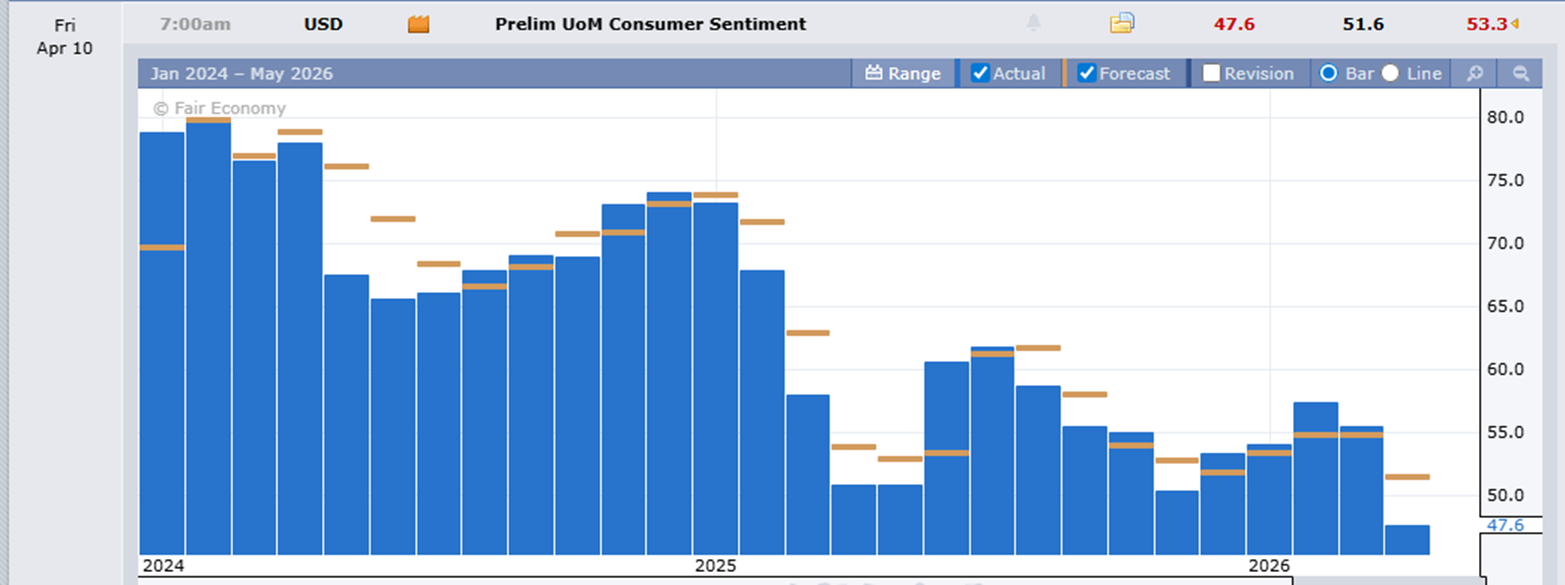Select the Bar chart radio button

(1329, 74)
